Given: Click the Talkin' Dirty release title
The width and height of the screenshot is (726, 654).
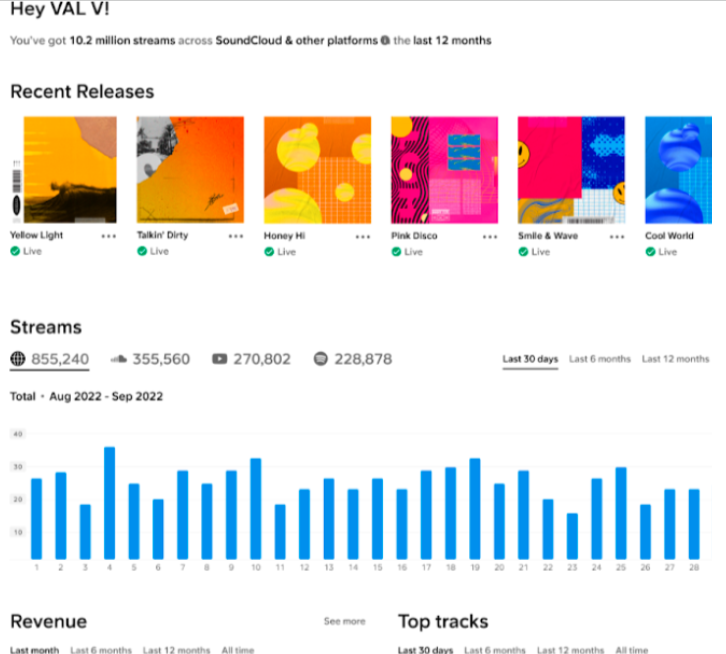Looking at the screenshot, I should (x=163, y=235).
